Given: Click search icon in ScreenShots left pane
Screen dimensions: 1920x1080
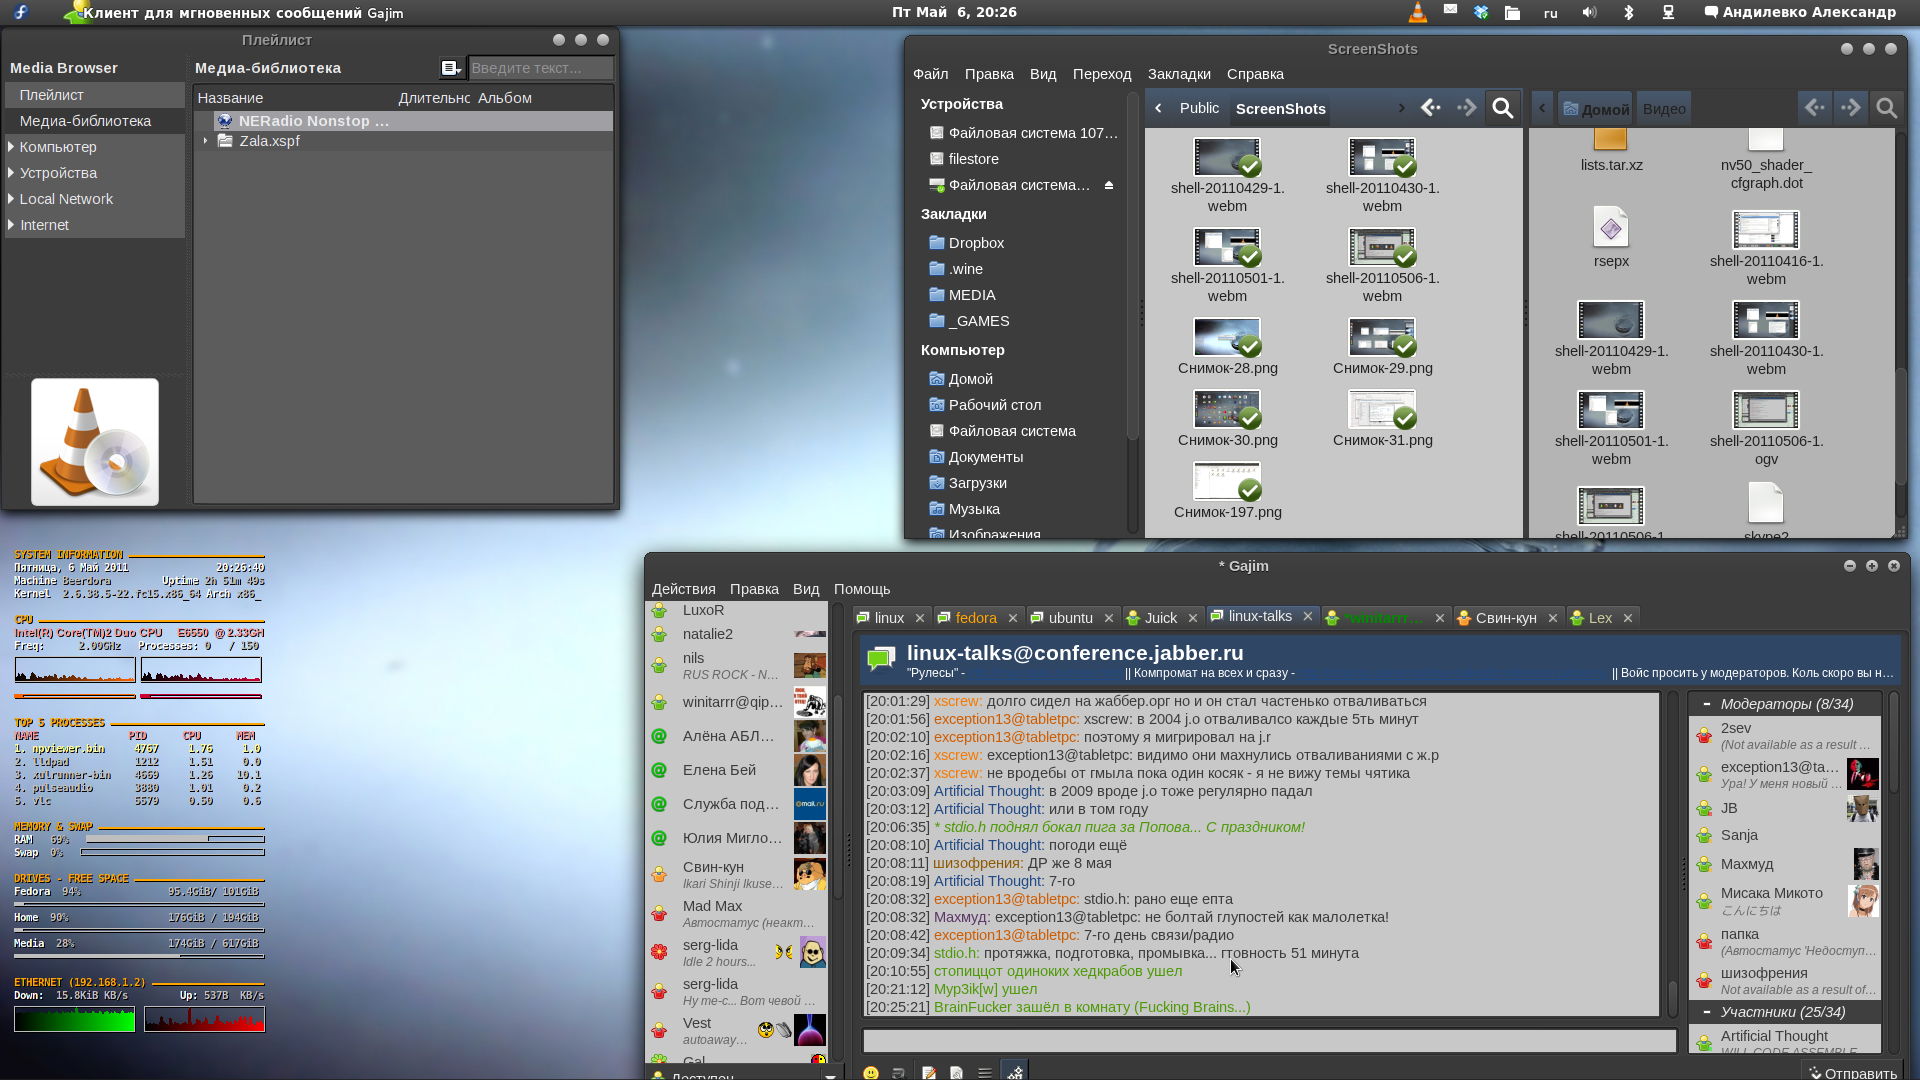Looking at the screenshot, I should click(x=1502, y=108).
